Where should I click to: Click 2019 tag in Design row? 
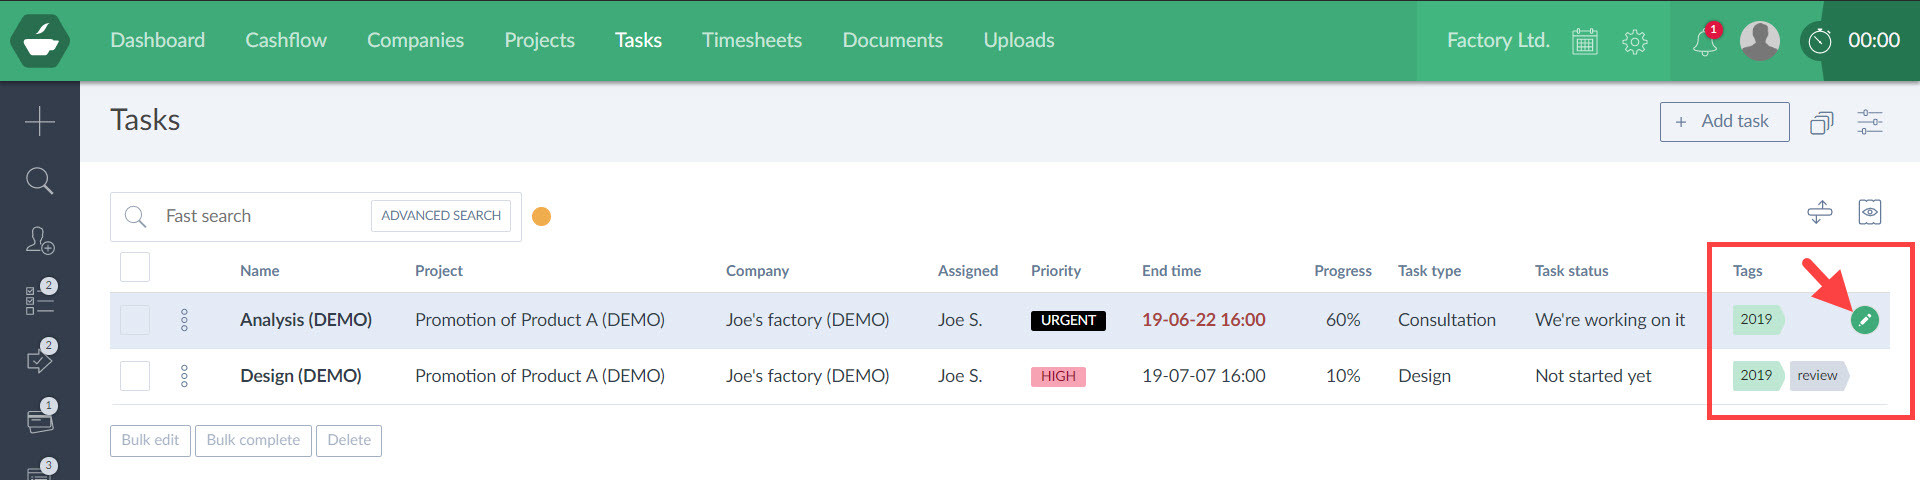[x=1759, y=375]
